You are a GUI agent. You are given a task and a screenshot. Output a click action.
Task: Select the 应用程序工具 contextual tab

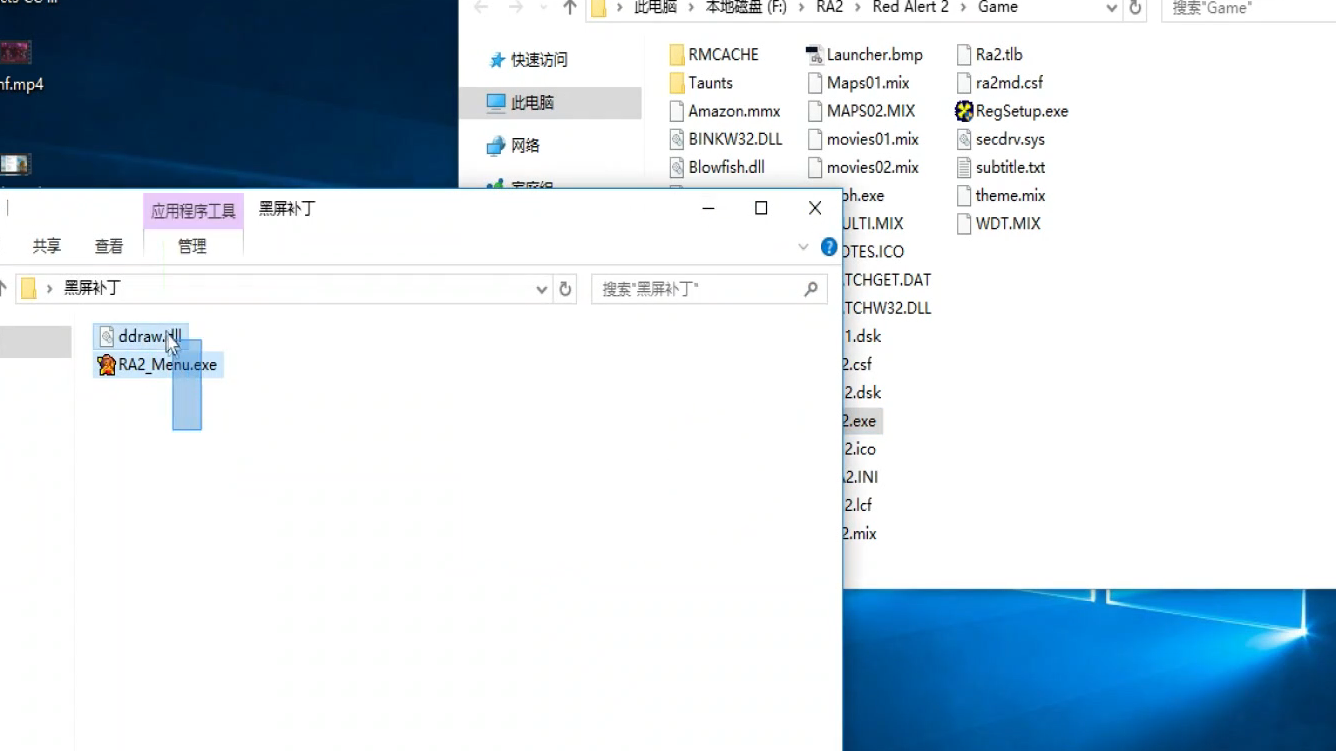pos(193,211)
